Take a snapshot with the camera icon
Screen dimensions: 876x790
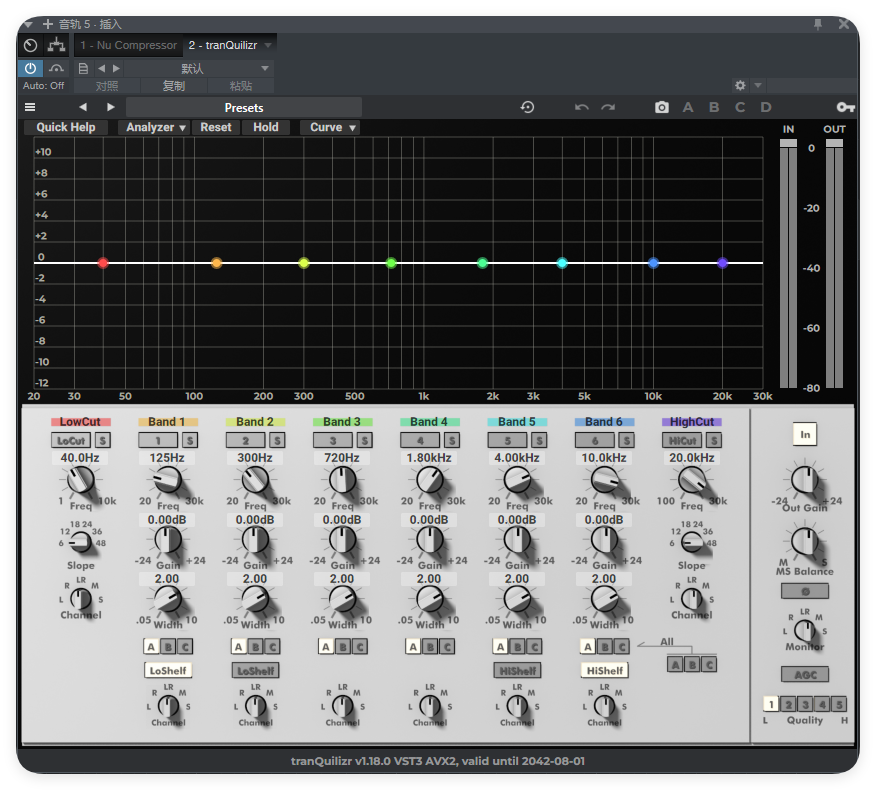661,107
